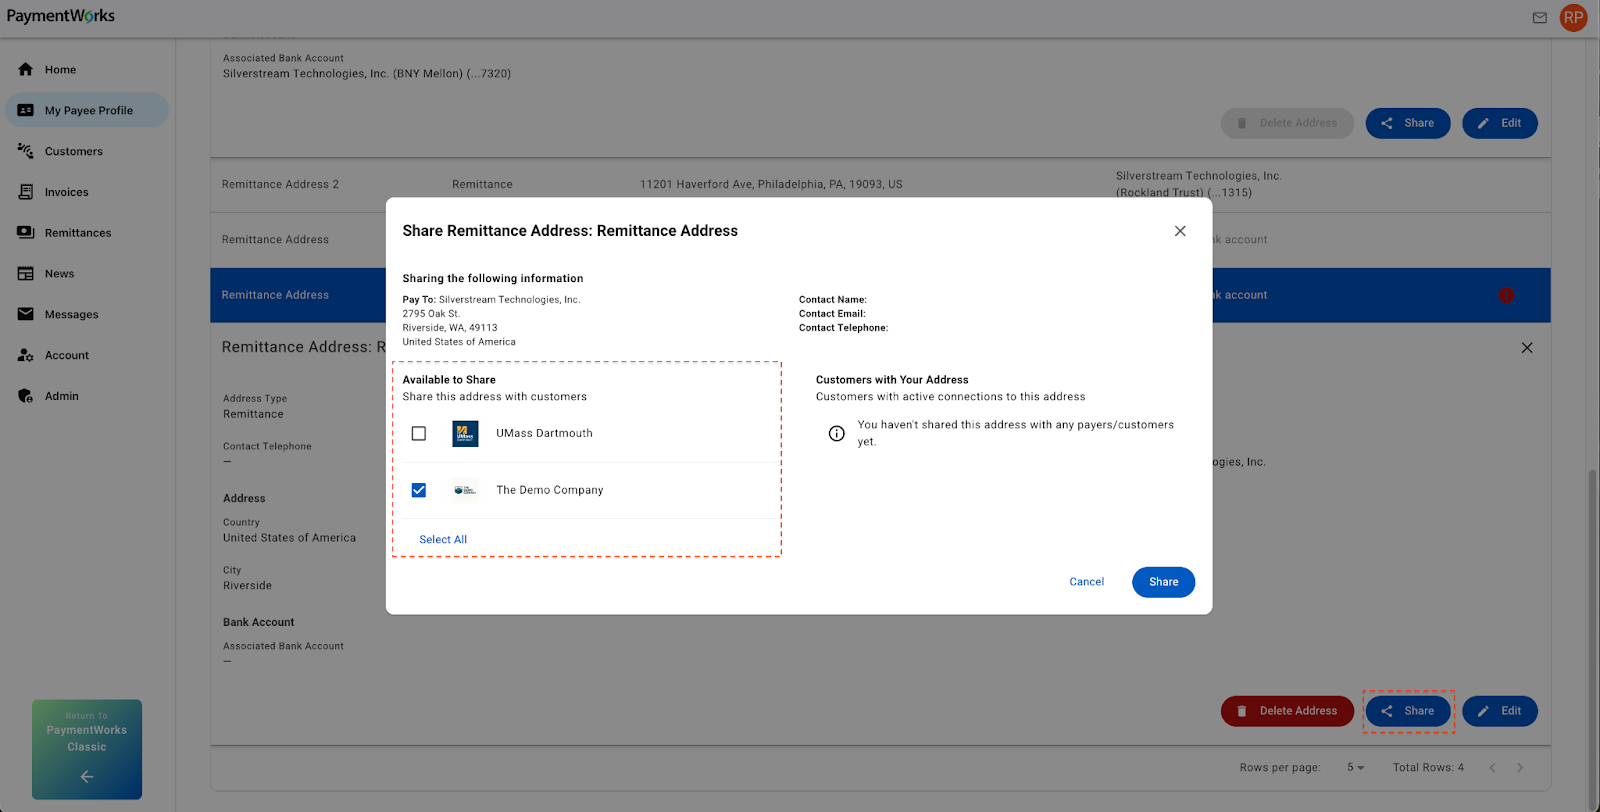The width and height of the screenshot is (1600, 812).
Task: Click the UMass Dartmouth customer name
Action: (x=545, y=434)
